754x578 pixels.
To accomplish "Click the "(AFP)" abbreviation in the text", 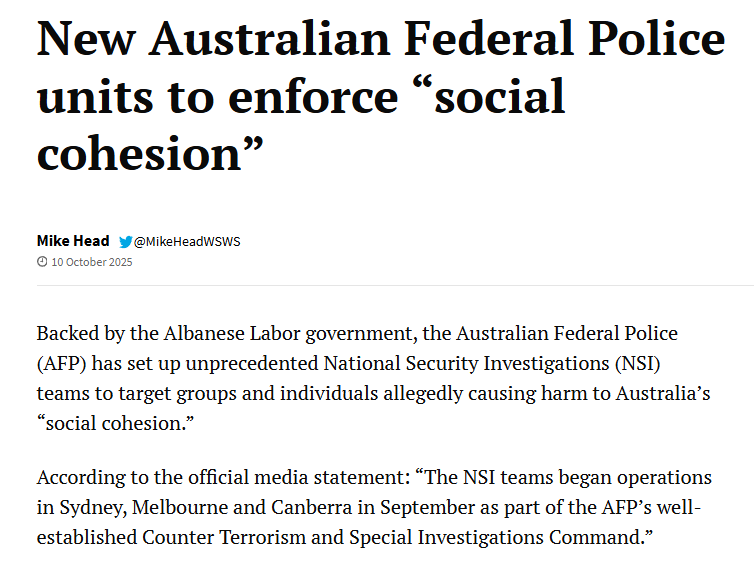I will click(x=62, y=364).
